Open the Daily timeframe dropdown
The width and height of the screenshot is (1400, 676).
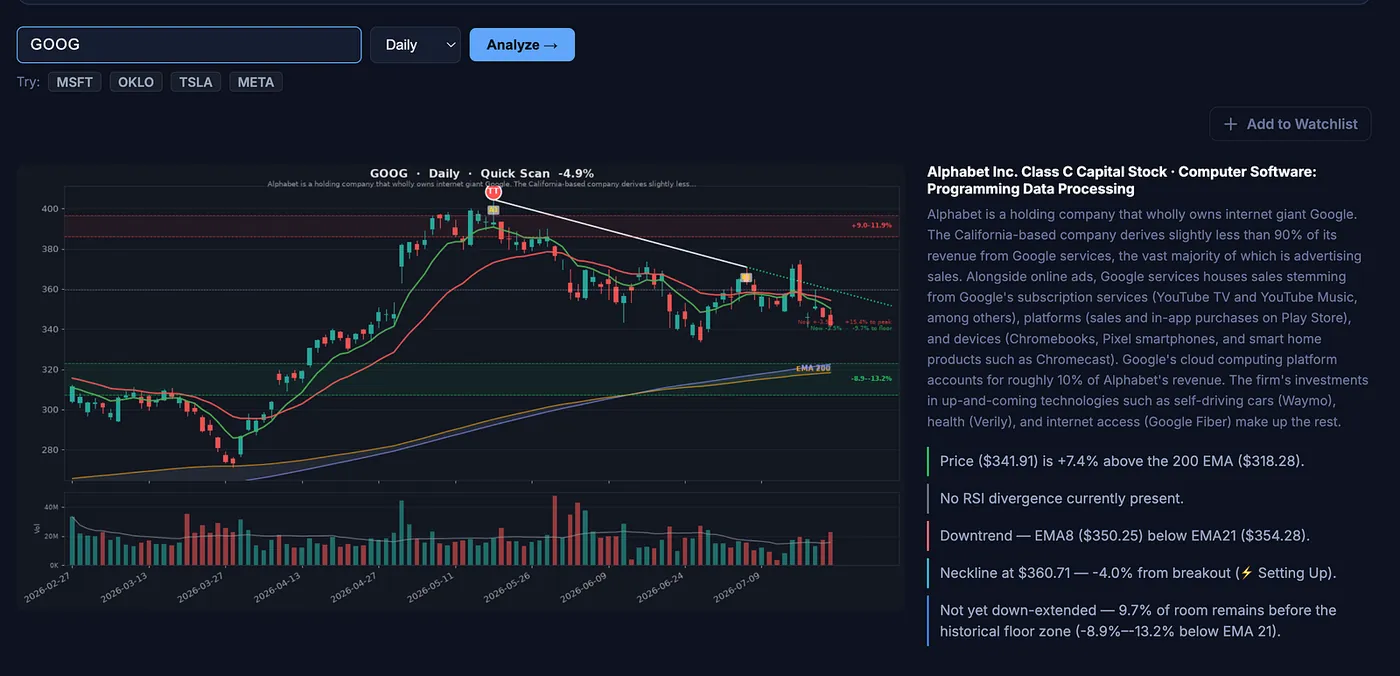click(415, 45)
